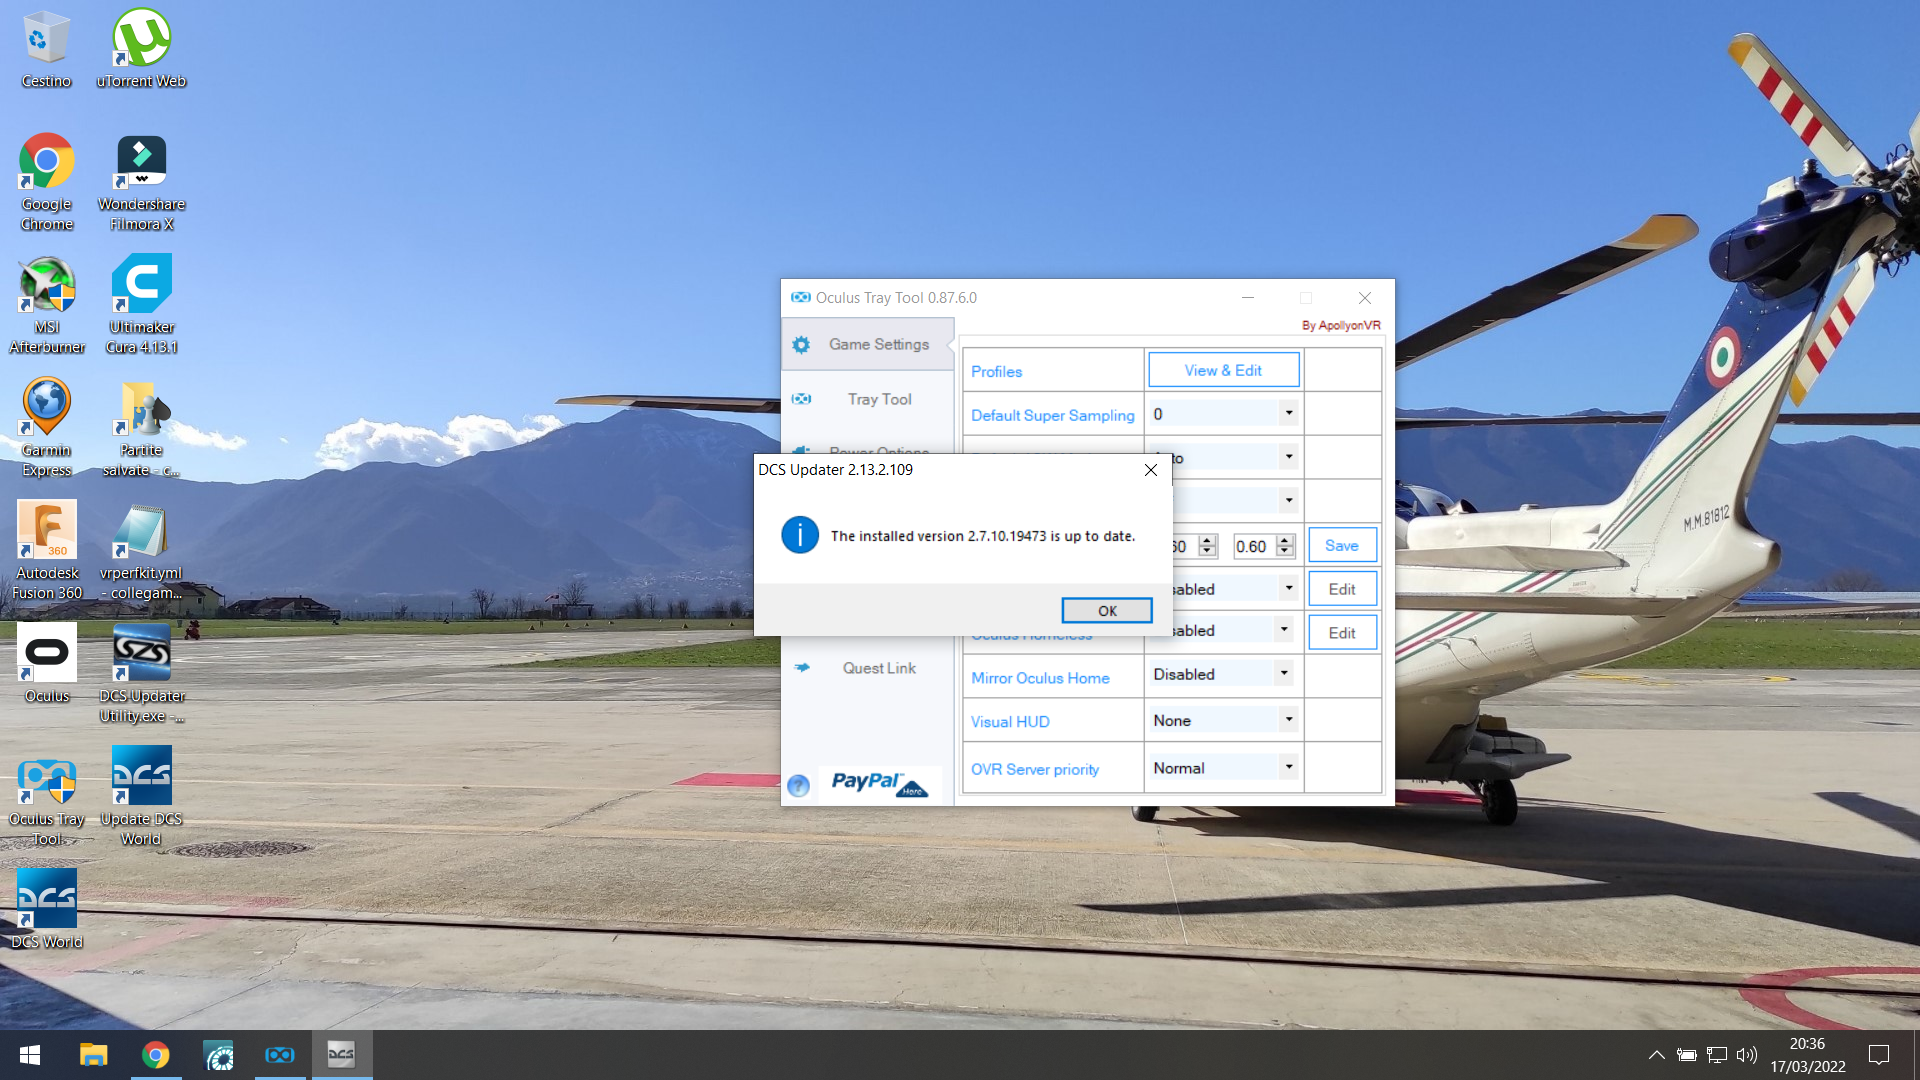Screen dimensions: 1920x1080
Task: Click the blue help icon near PayPal
Action: 798,785
